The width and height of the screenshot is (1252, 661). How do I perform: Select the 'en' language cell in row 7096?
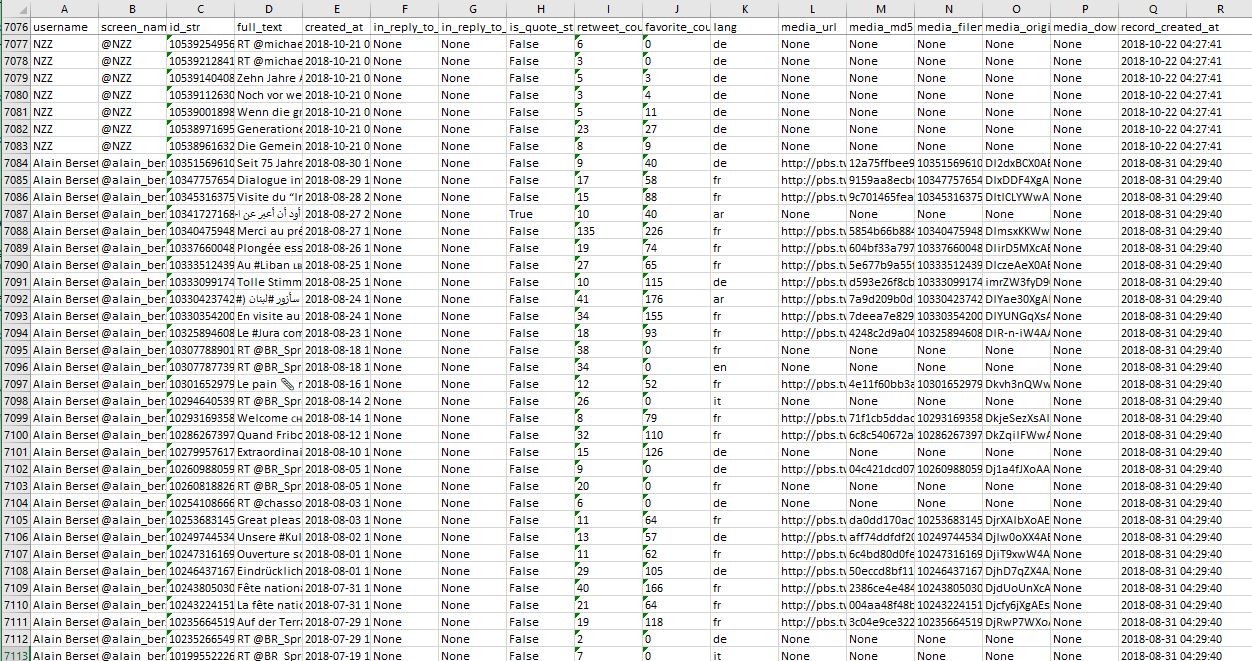744,367
